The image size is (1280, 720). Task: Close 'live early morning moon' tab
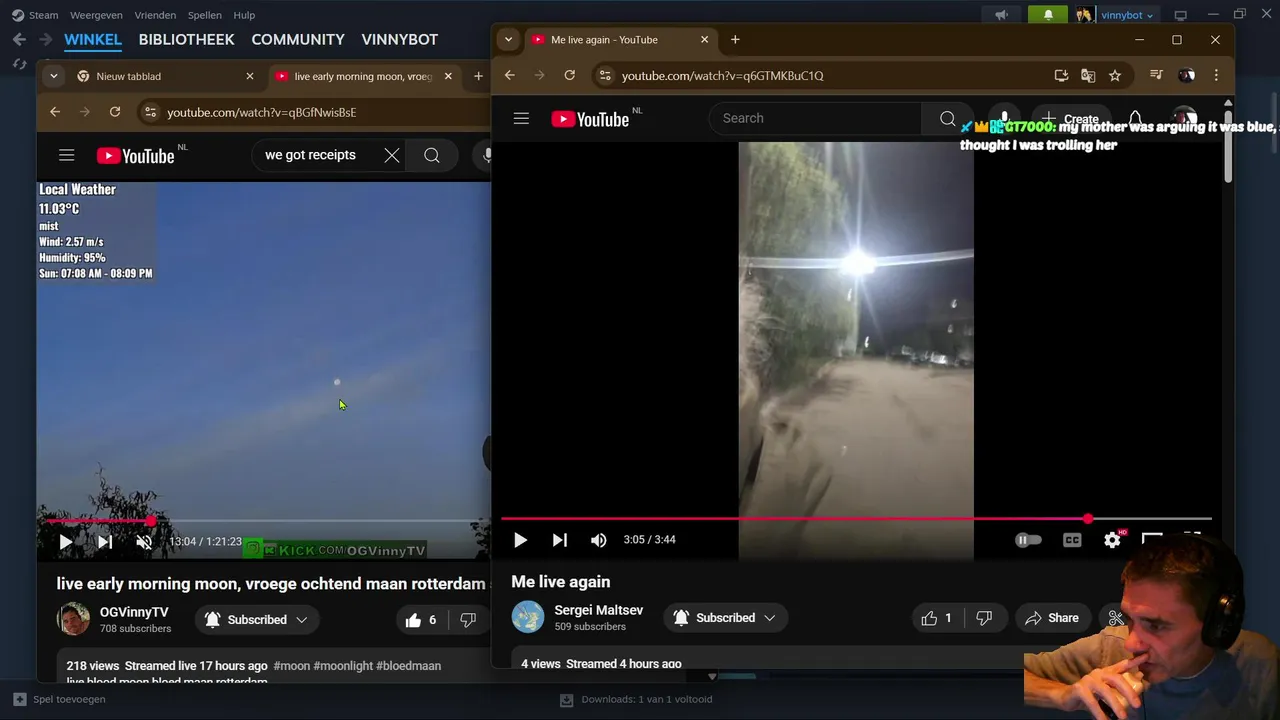click(448, 76)
